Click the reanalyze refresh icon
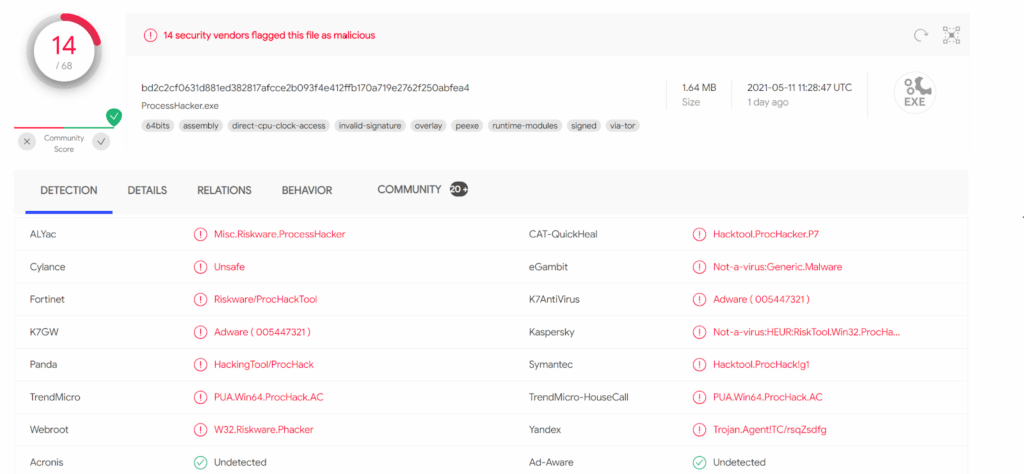Image resolution: width=1024 pixels, height=474 pixels. click(x=921, y=35)
